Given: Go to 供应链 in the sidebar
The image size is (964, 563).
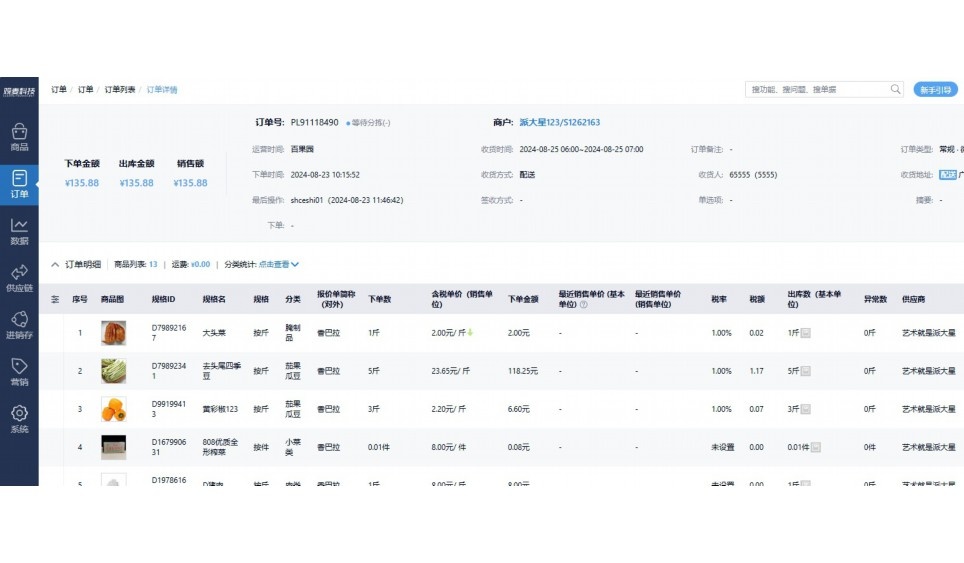Looking at the screenshot, I should pyautogui.click(x=19, y=278).
